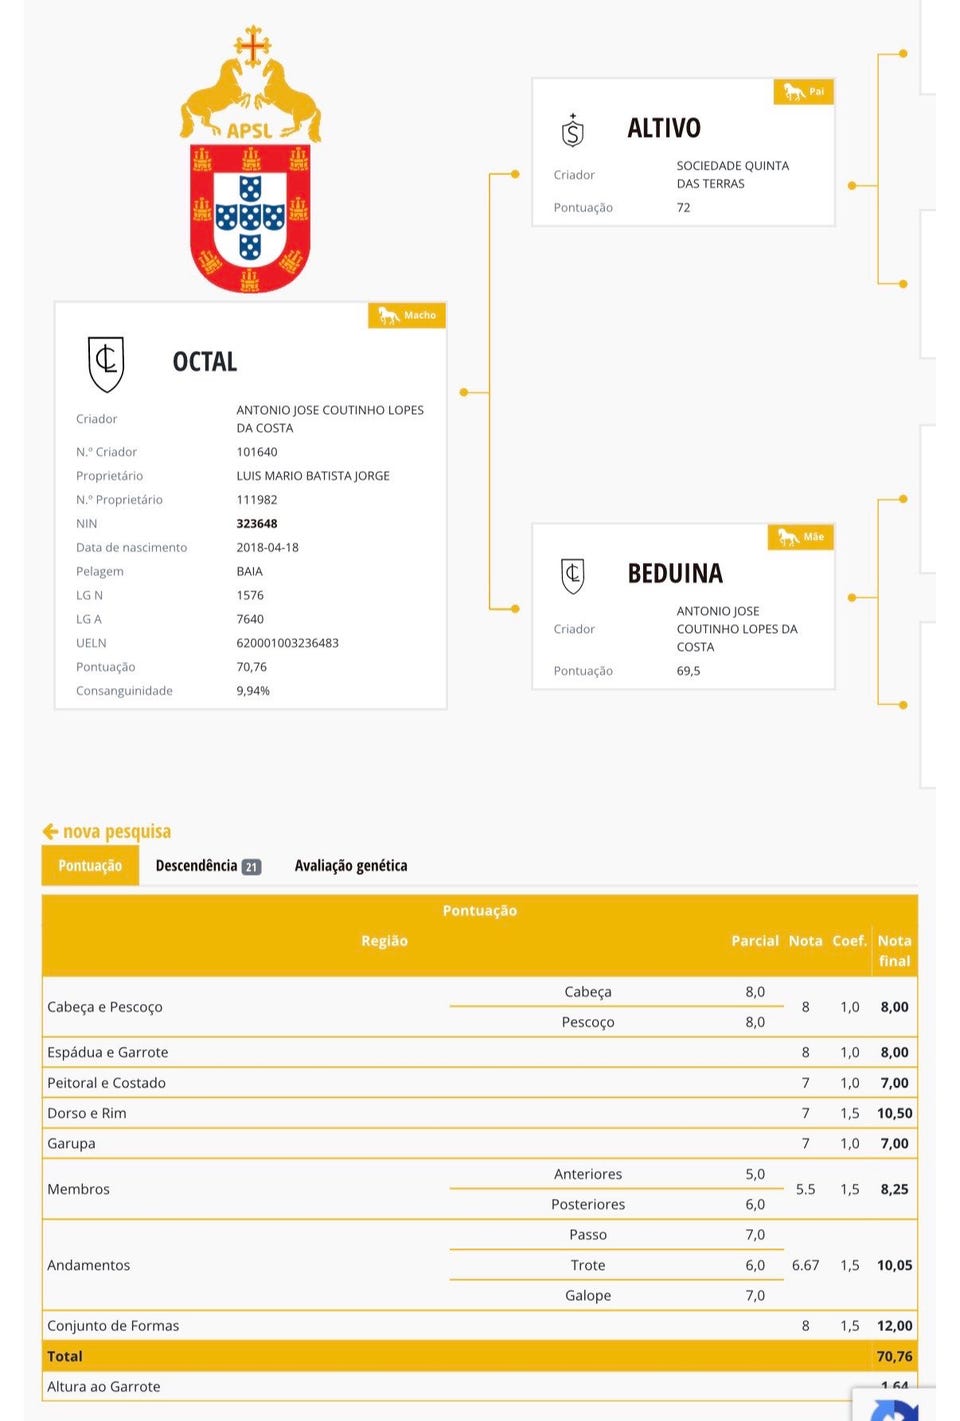The width and height of the screenshot is (960, 1421).
Task: Click the Pai horse badge on ALTIVO card
Action: 804,92
